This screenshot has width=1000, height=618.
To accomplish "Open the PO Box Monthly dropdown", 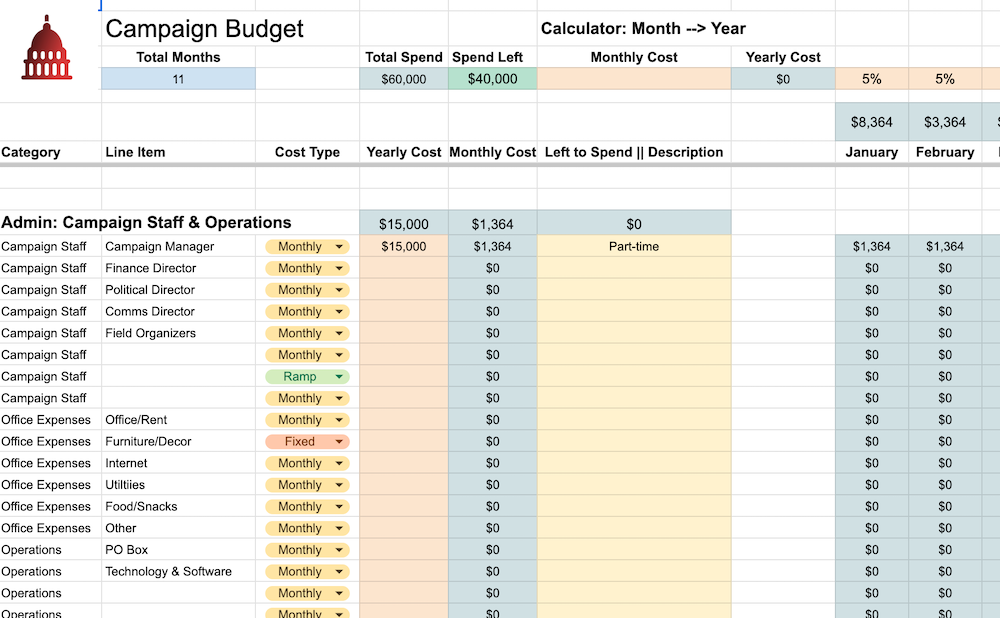I will click(x=306, y=549).
